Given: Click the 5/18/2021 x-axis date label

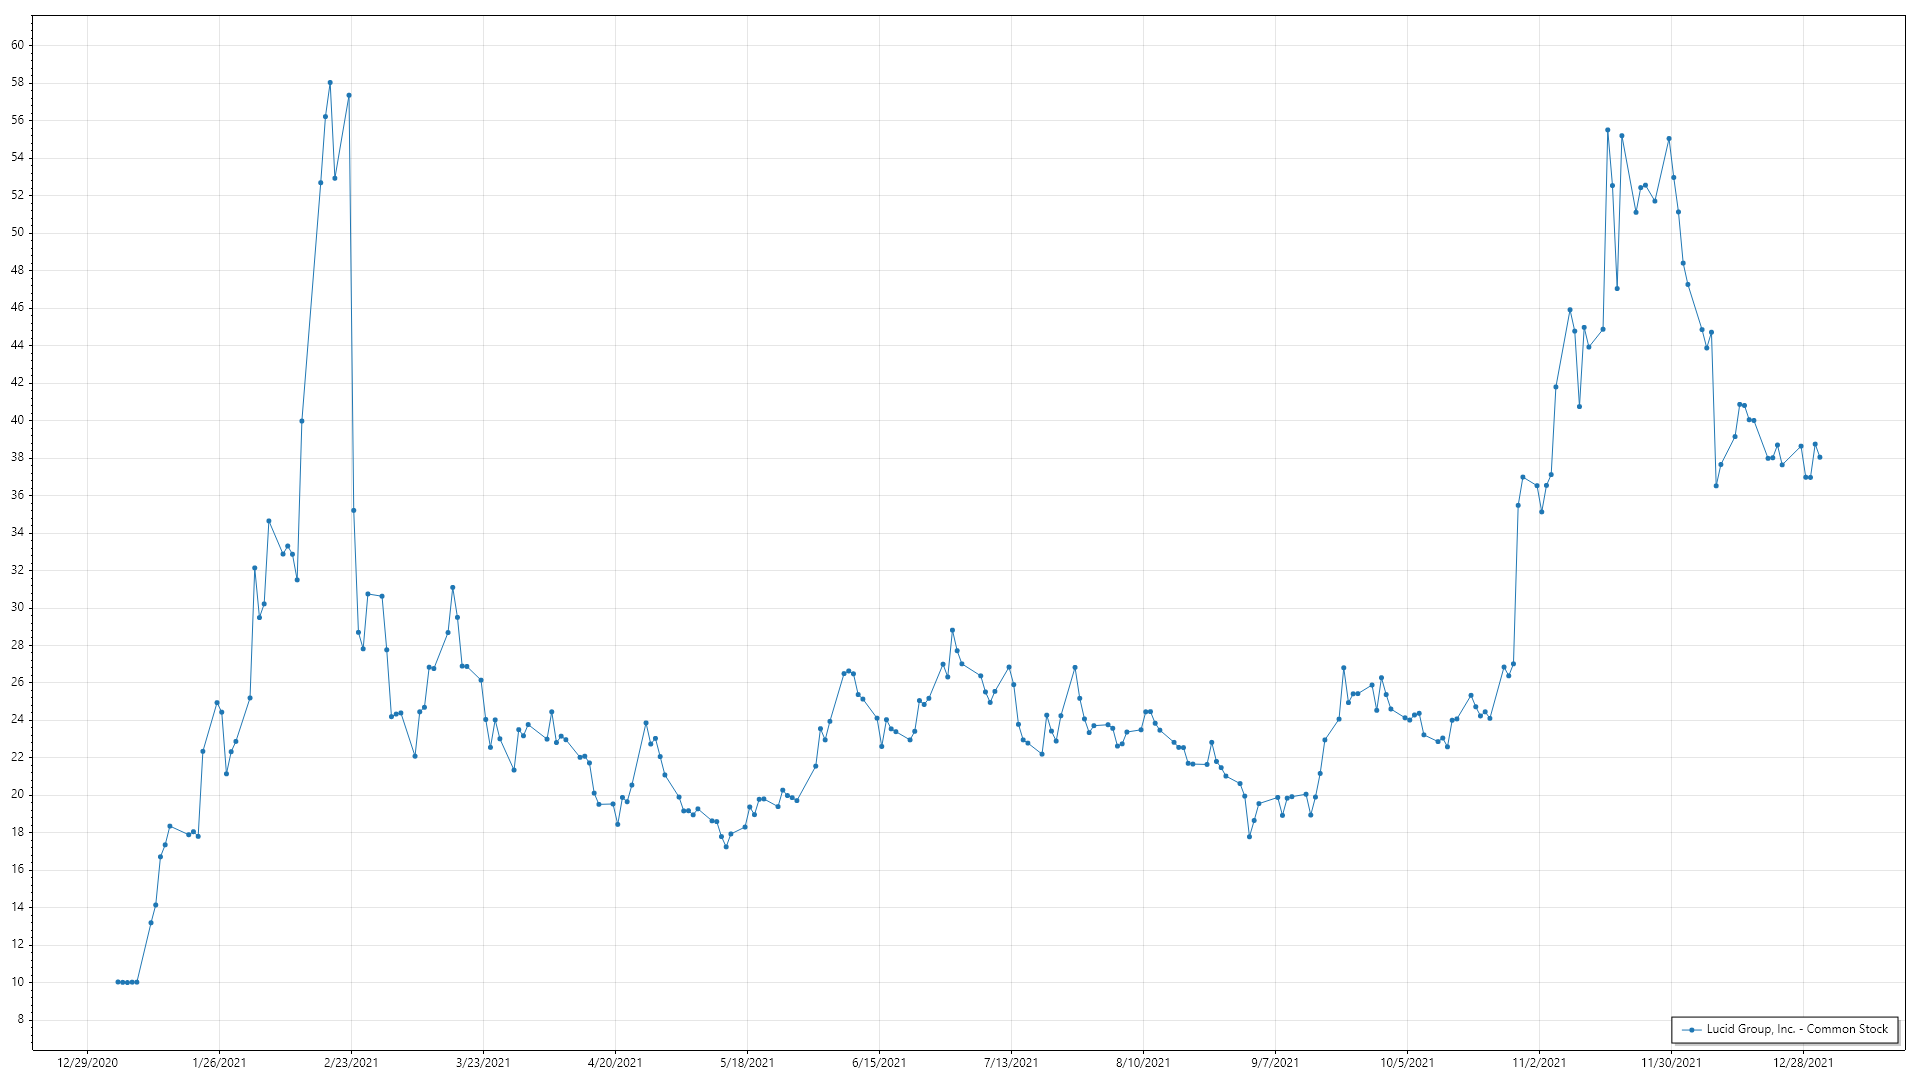Looking at the screenshot, I should click(x=747, y=1062).
